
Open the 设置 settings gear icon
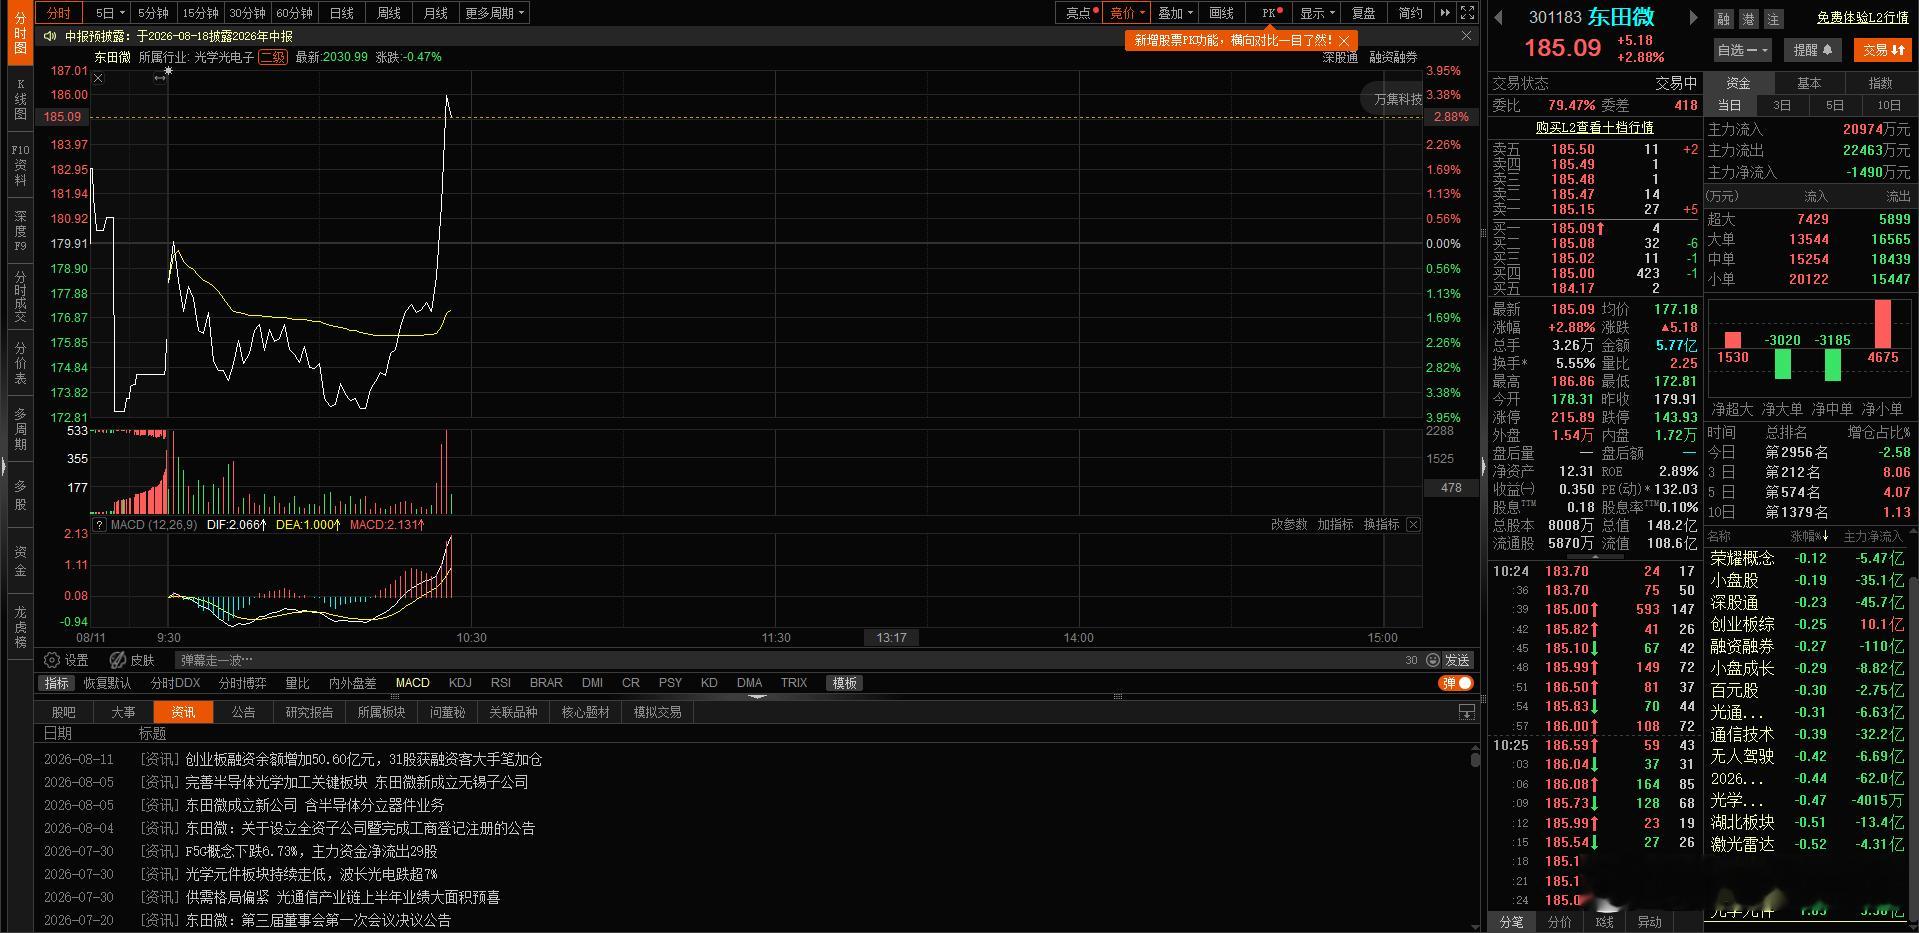pos(52,660)
